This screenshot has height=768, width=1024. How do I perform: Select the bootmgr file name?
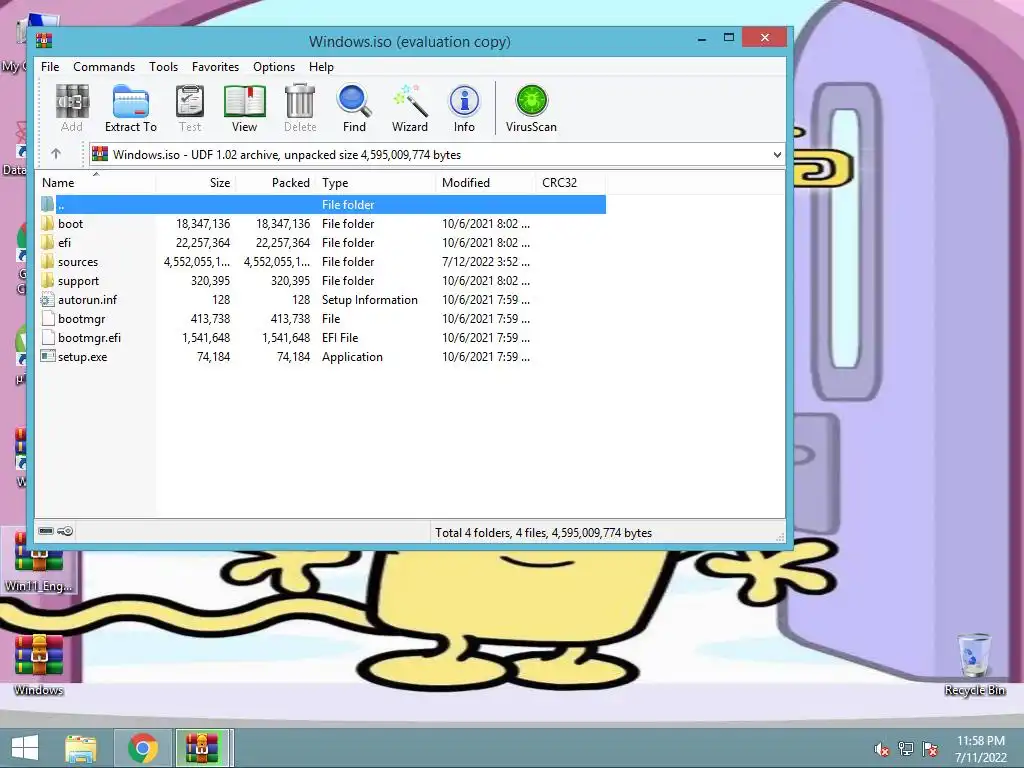pyautogui.click(x=82, y=319)
